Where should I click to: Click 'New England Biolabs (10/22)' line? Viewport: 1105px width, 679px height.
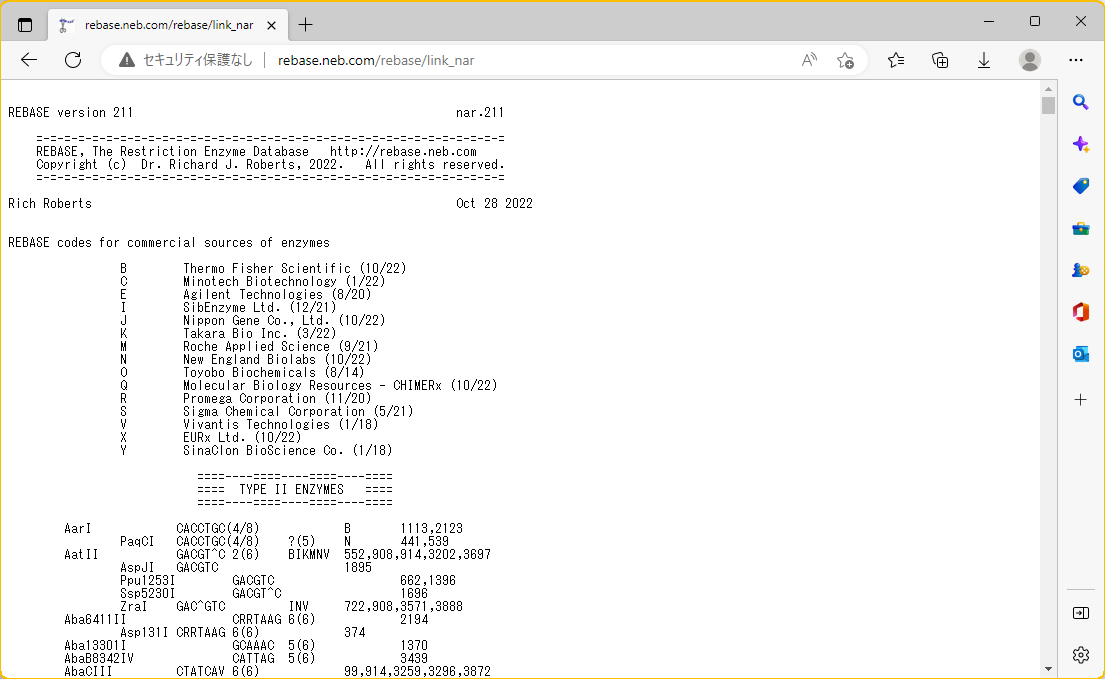(x=277, y=359)
